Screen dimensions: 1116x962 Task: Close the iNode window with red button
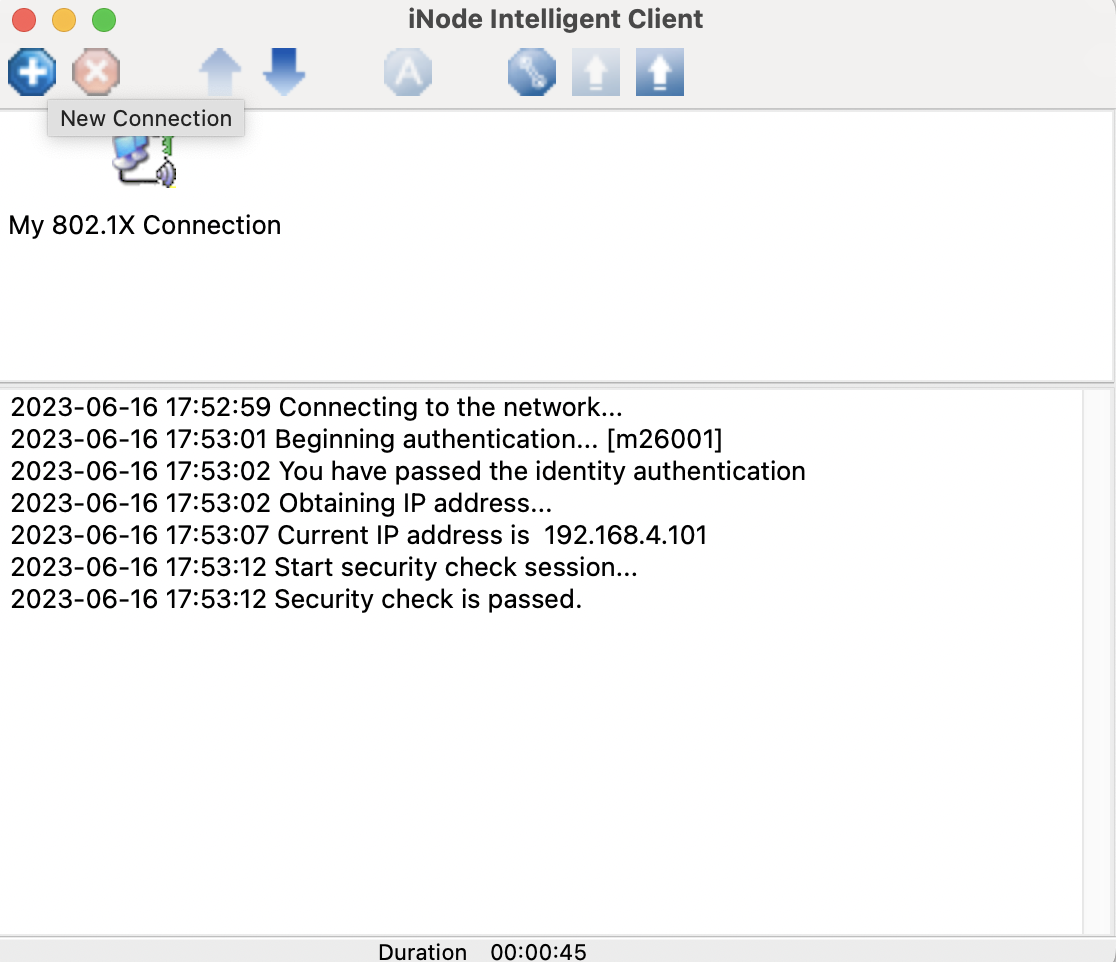(x=24, y=20)
